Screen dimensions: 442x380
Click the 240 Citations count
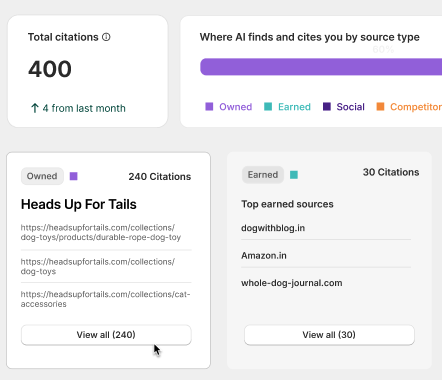160,176
